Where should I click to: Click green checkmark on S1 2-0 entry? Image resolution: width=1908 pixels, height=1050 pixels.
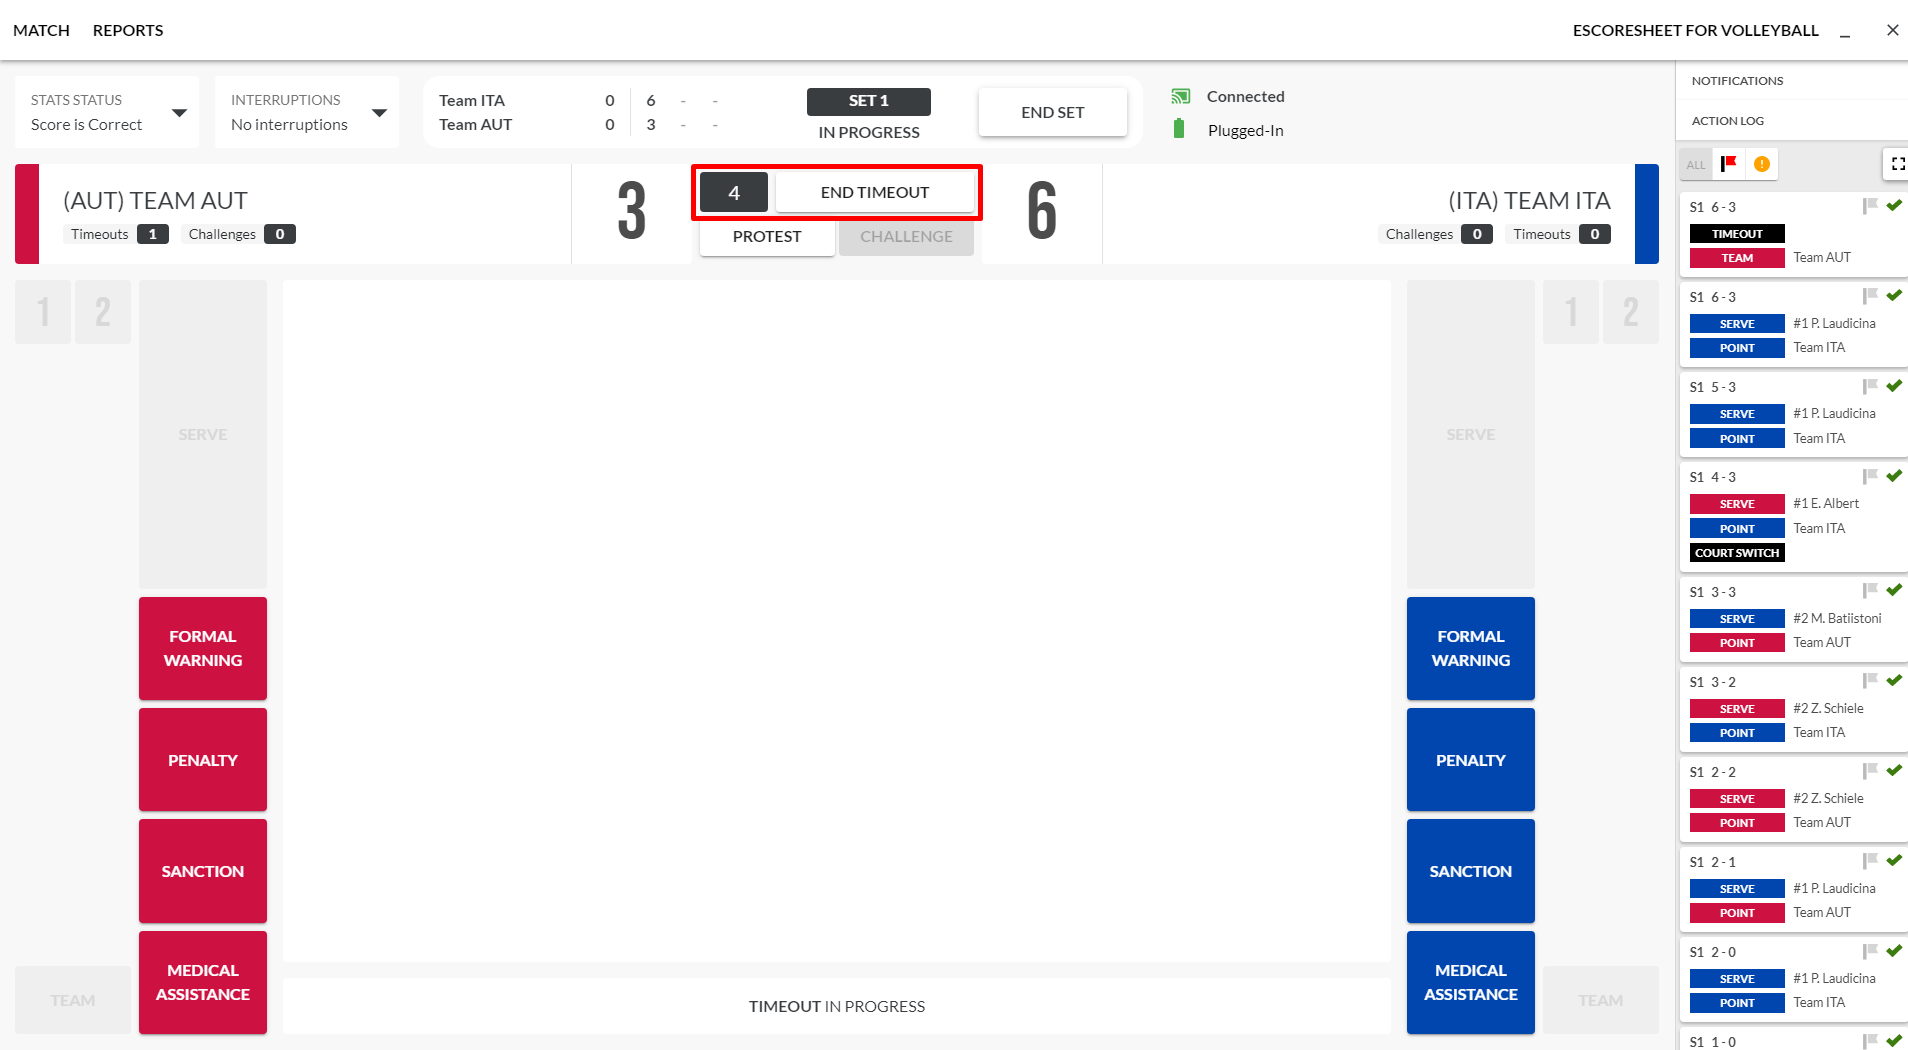(x=1894, y=950)
